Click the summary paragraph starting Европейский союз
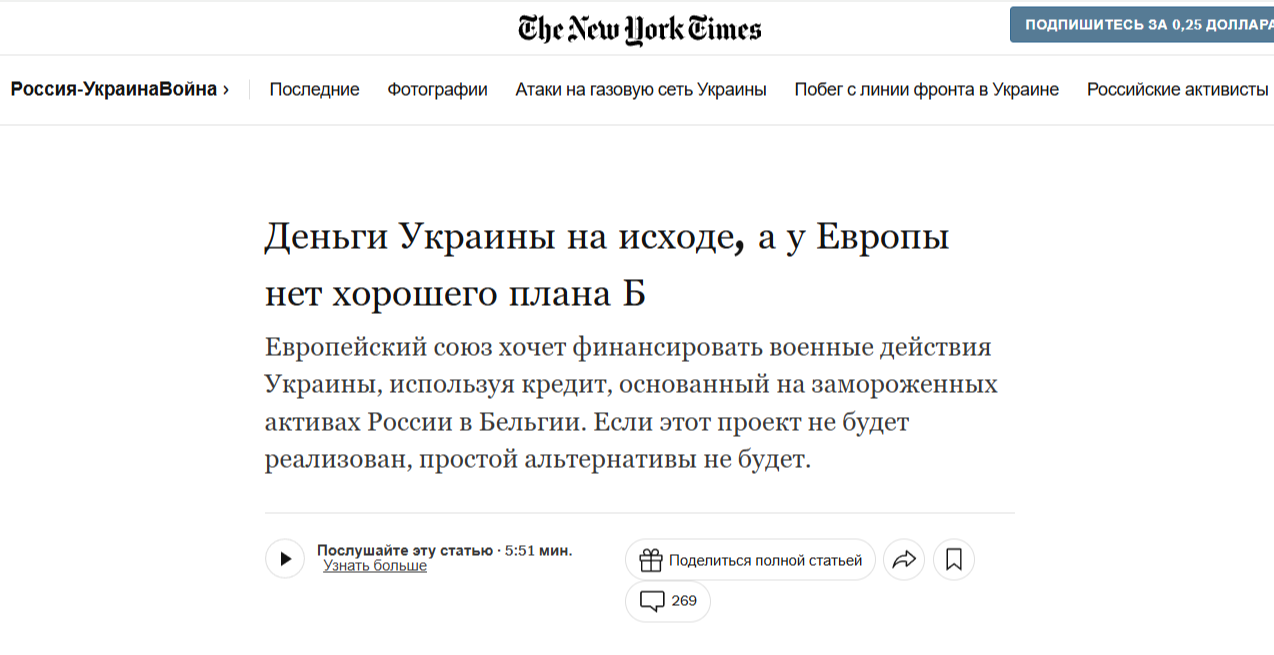The height and width of the screenshot is (655, 1274). (x=631, y=404)
